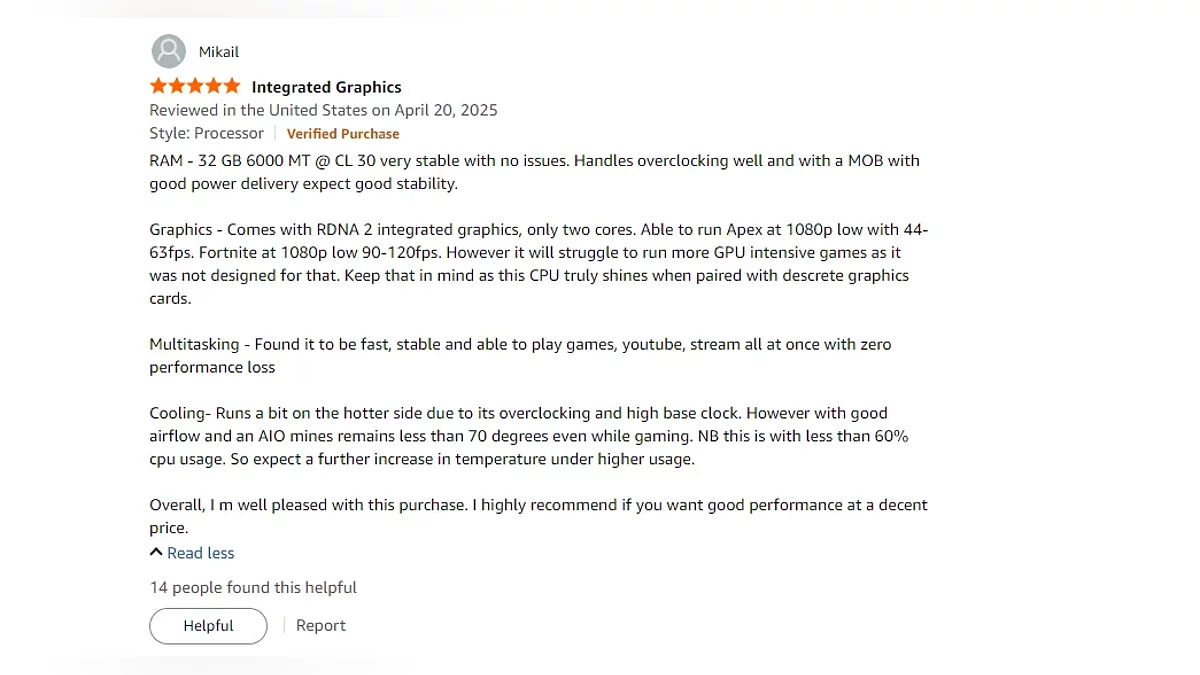Open the "Integrated Graphics" review title
The image size is (1200, 675).
(326, 87)
